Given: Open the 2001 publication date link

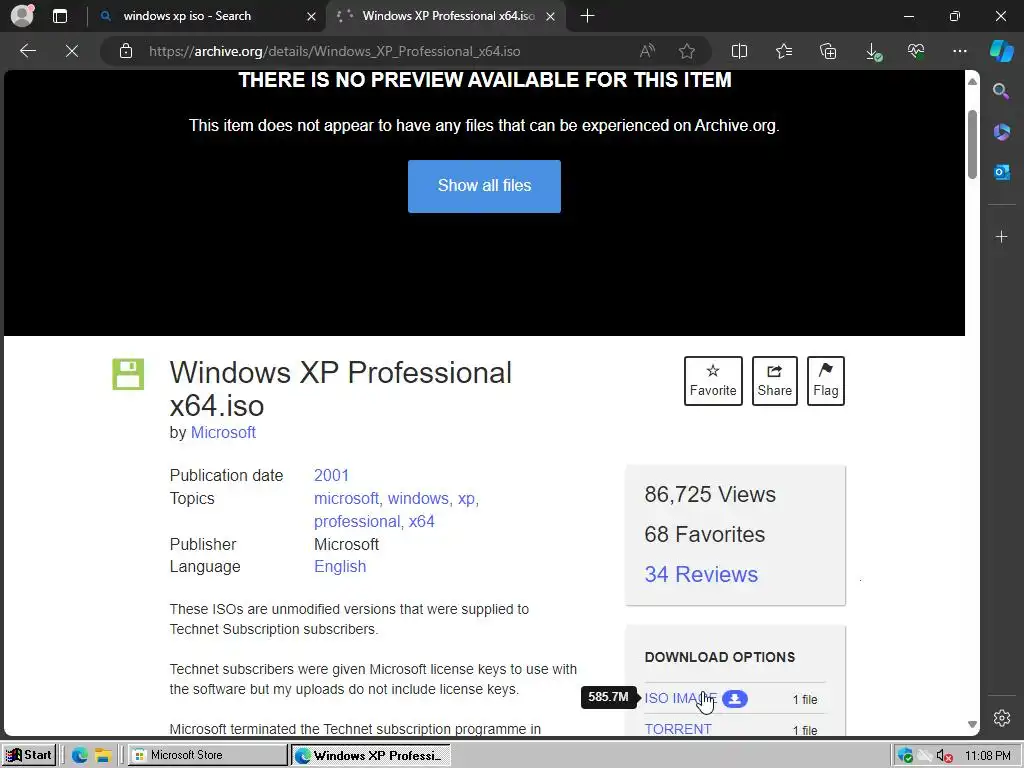Looking at the screenshot, I should 331,475.
